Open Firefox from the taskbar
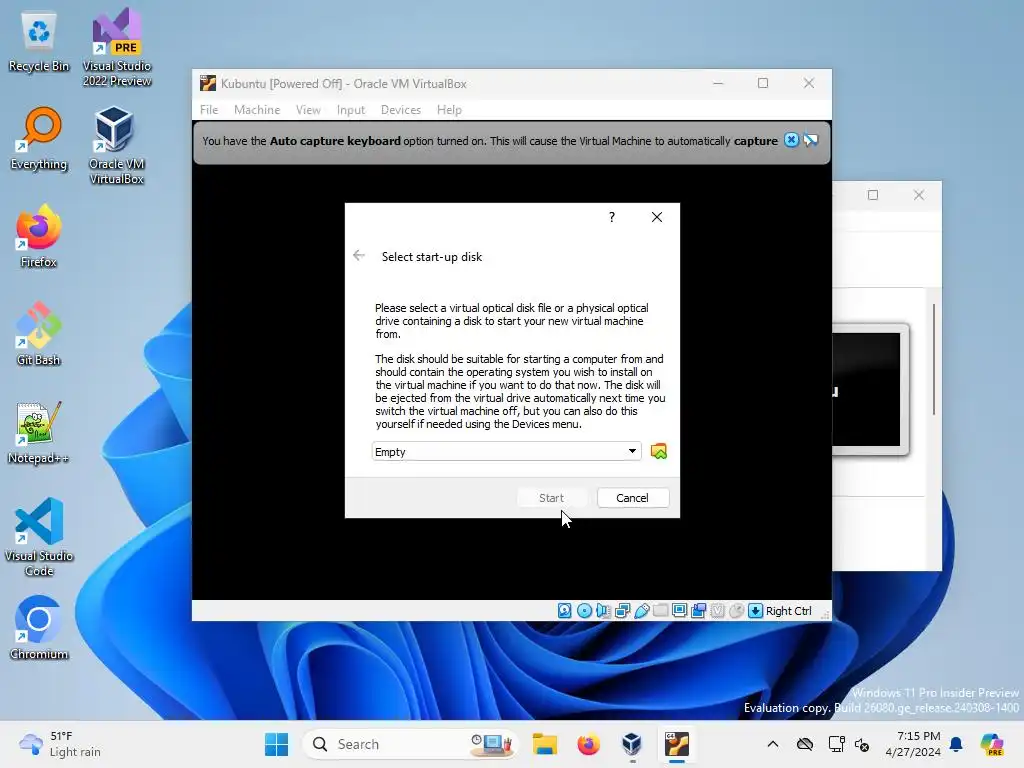This screenshot has height=768, width=1024. (588, 744)
